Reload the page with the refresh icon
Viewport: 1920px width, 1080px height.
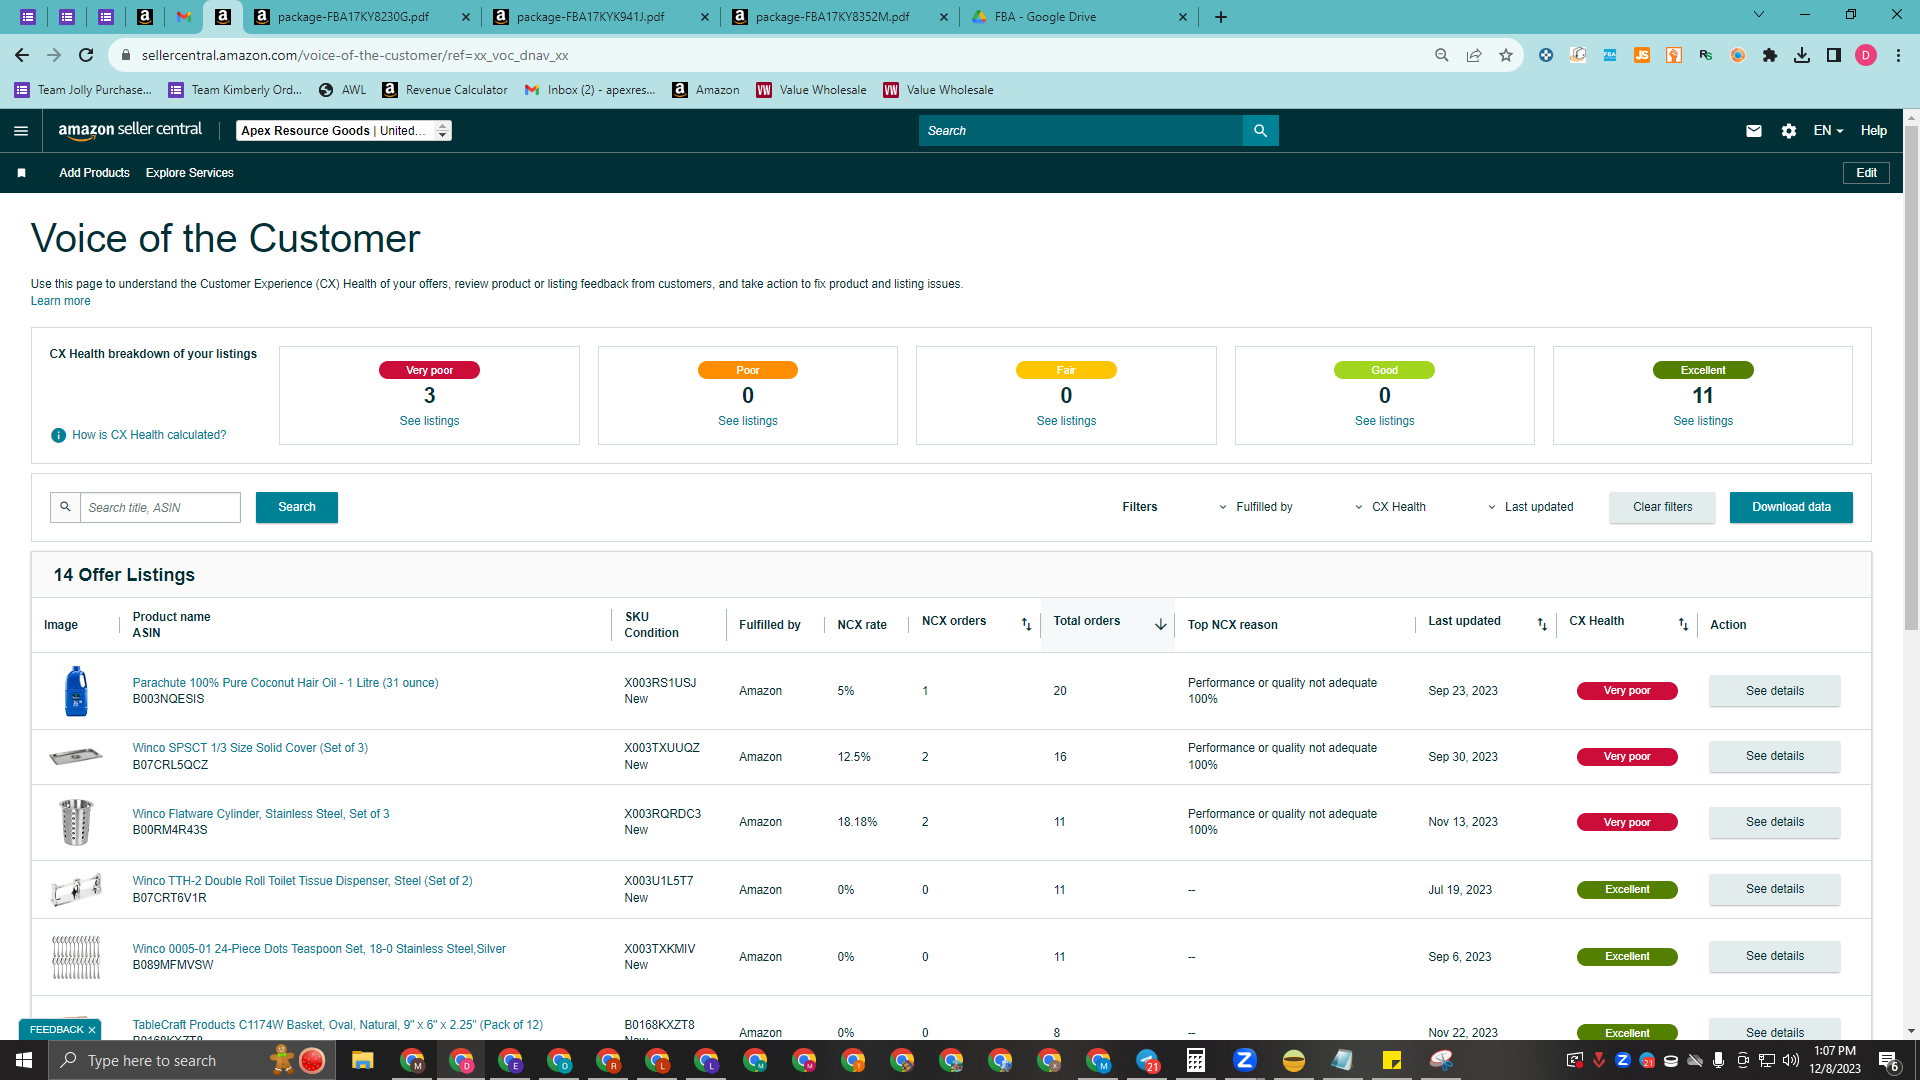[86, 55]
